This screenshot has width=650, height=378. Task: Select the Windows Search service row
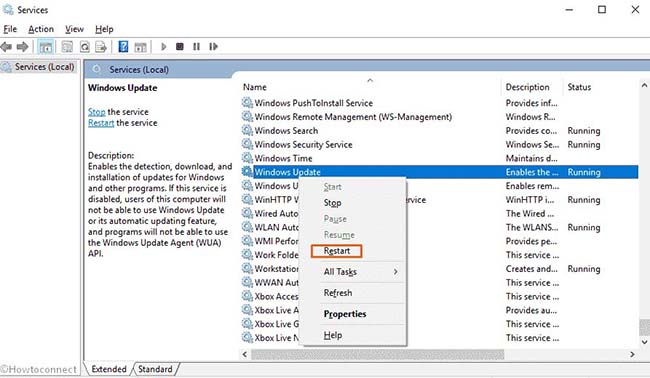pos(440,130)
